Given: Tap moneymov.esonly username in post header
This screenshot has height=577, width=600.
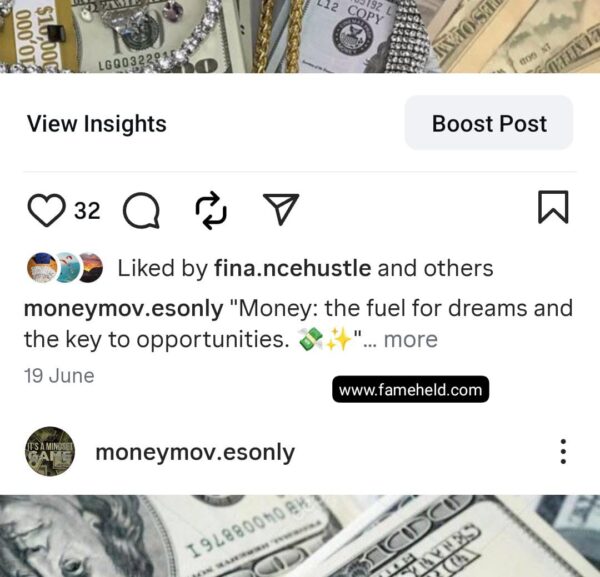Looking at the screenshot, I should click(195, 452).
